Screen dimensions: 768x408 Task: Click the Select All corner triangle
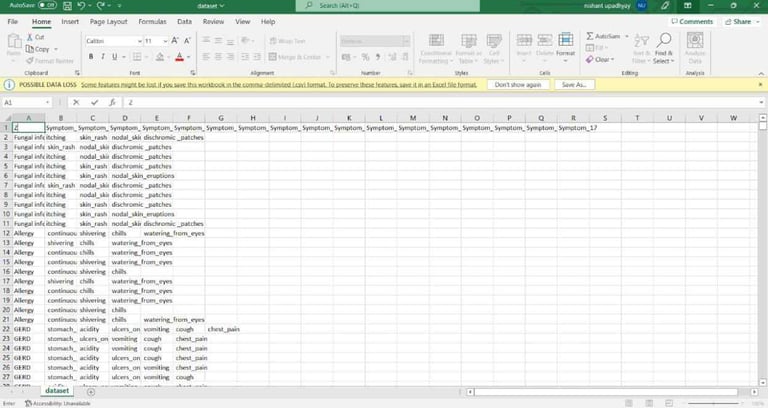pyautogui.click(x=7, y=118)
